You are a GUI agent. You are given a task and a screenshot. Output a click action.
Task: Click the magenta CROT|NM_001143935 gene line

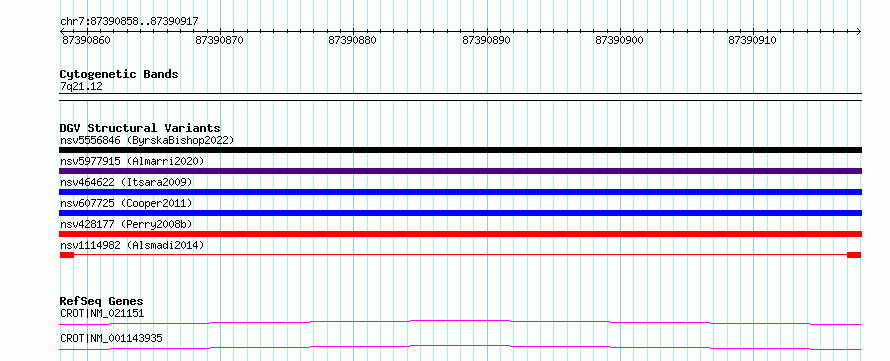[x=460, y=347]
